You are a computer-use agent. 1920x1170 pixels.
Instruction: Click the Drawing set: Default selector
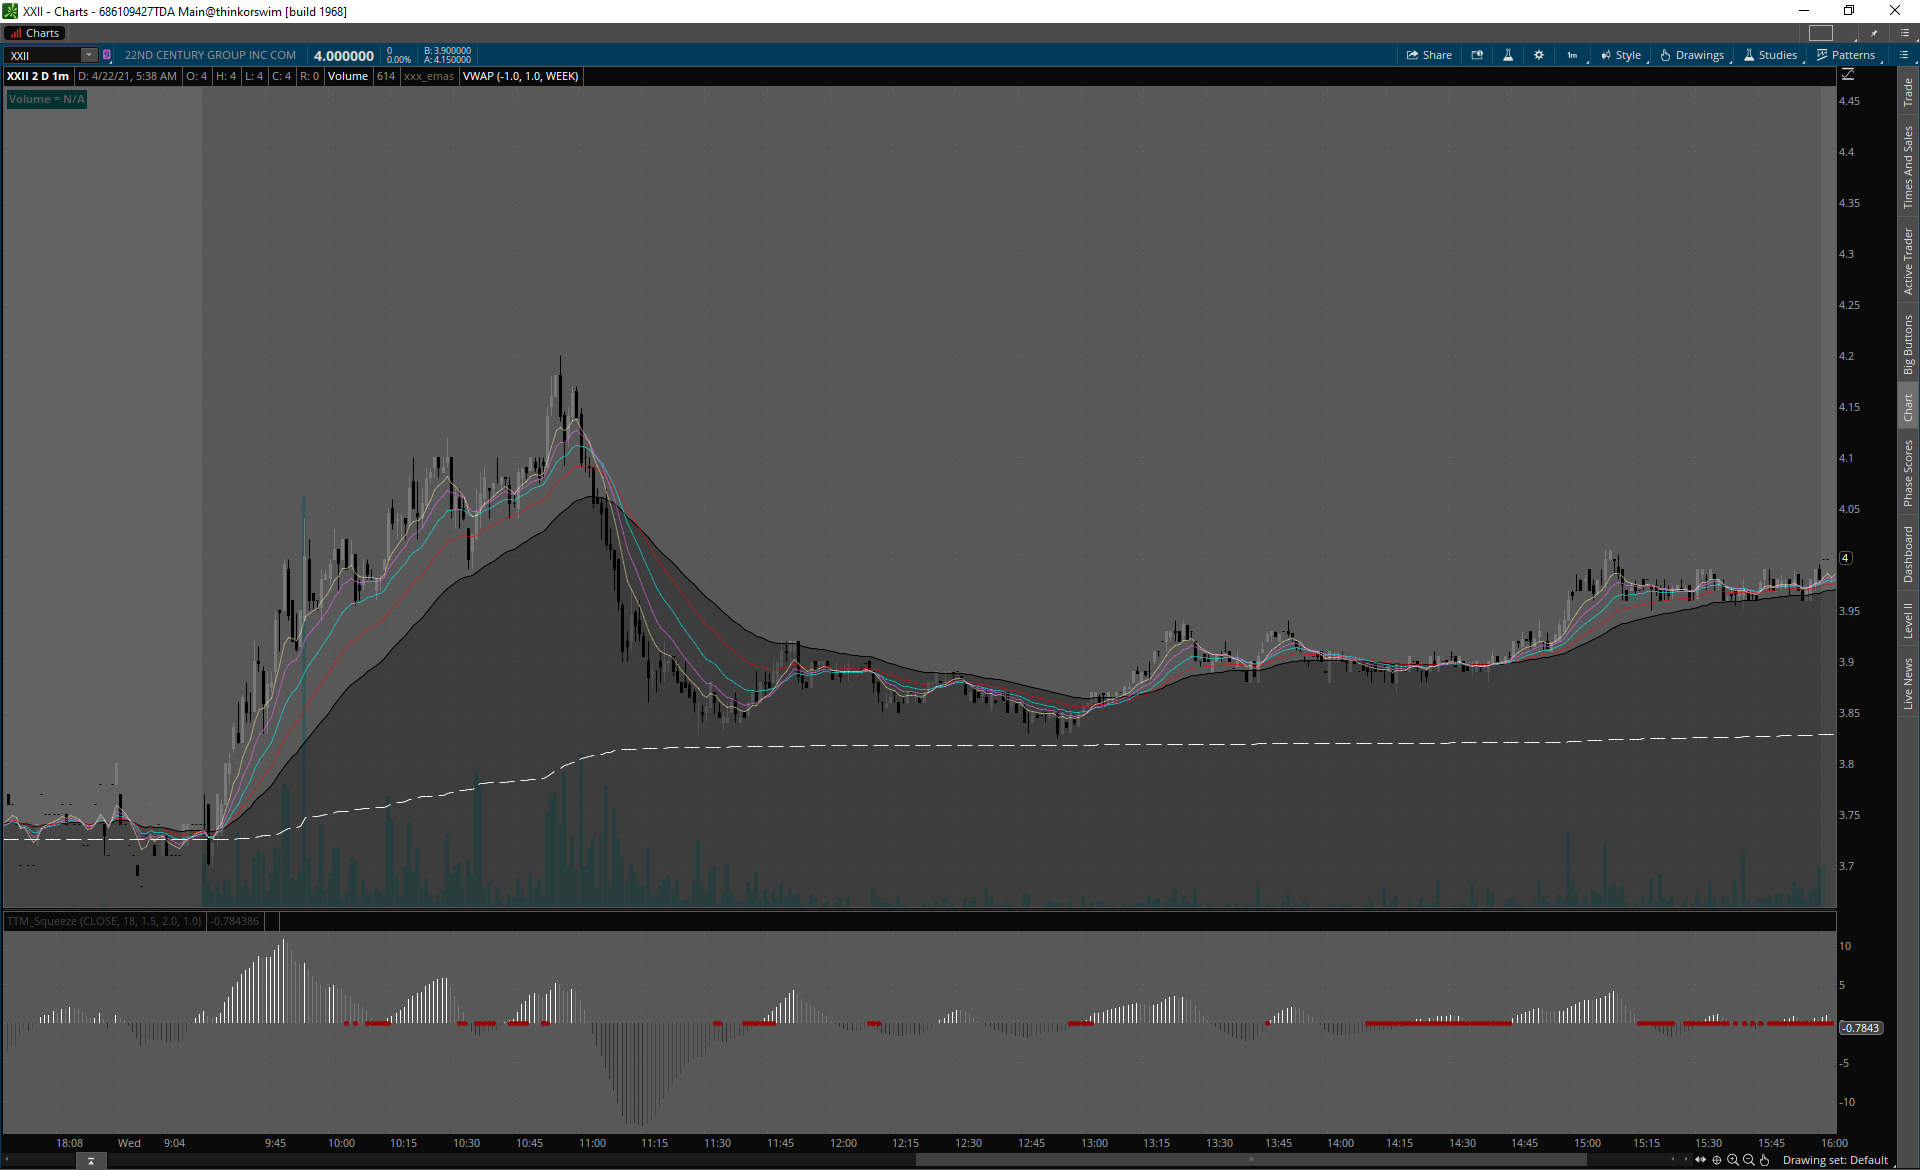[1834, 1160]
